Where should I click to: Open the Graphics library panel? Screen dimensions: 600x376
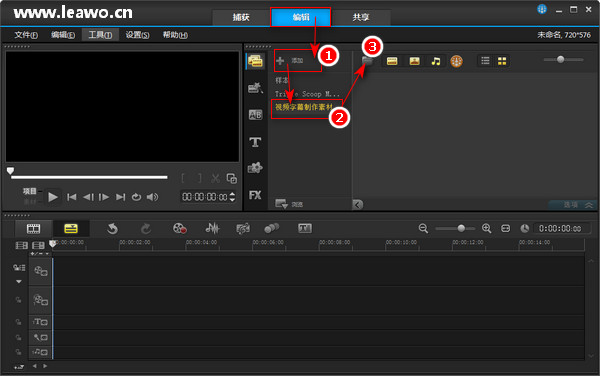point(255,168)
